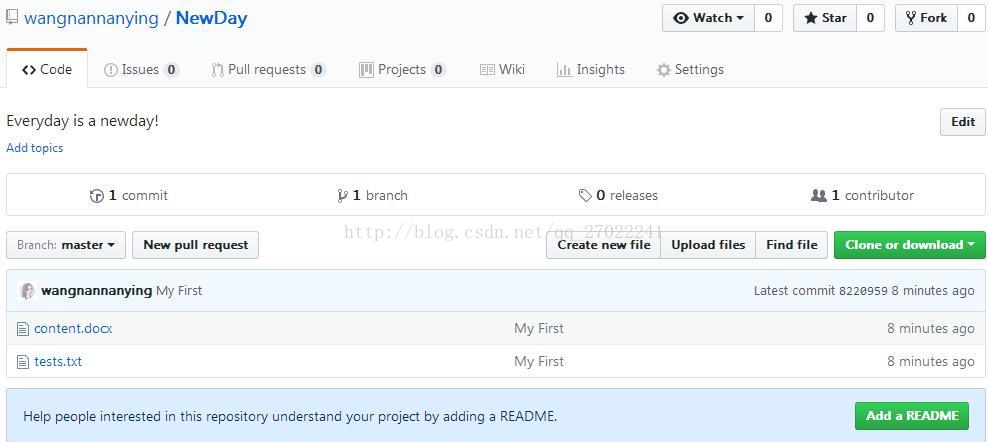This screenshot has height=442, width=988.
Task: Open the Wiki tab
Action: (x=502, y=69)
